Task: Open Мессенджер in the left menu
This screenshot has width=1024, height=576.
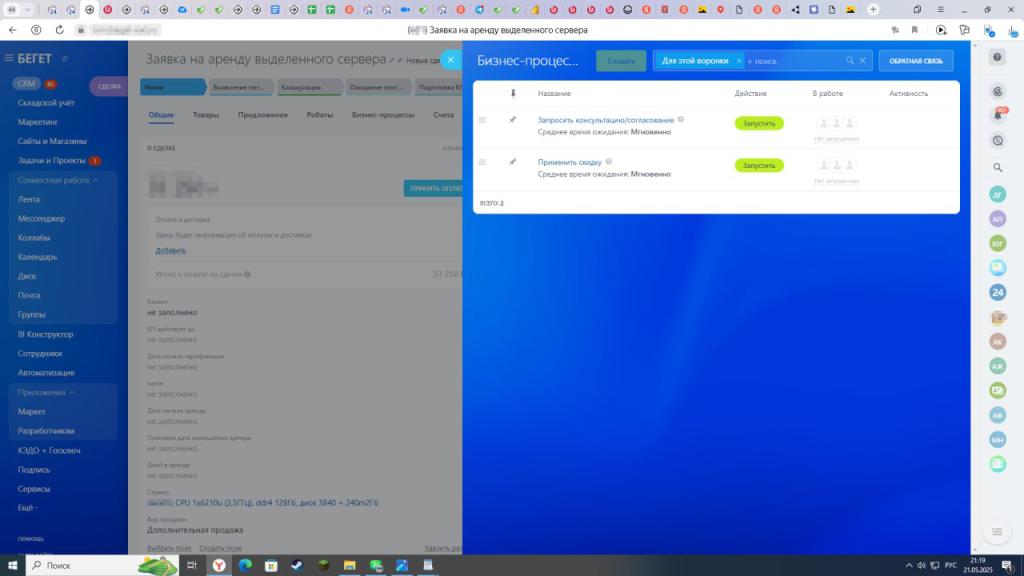Action: [41, 218]
